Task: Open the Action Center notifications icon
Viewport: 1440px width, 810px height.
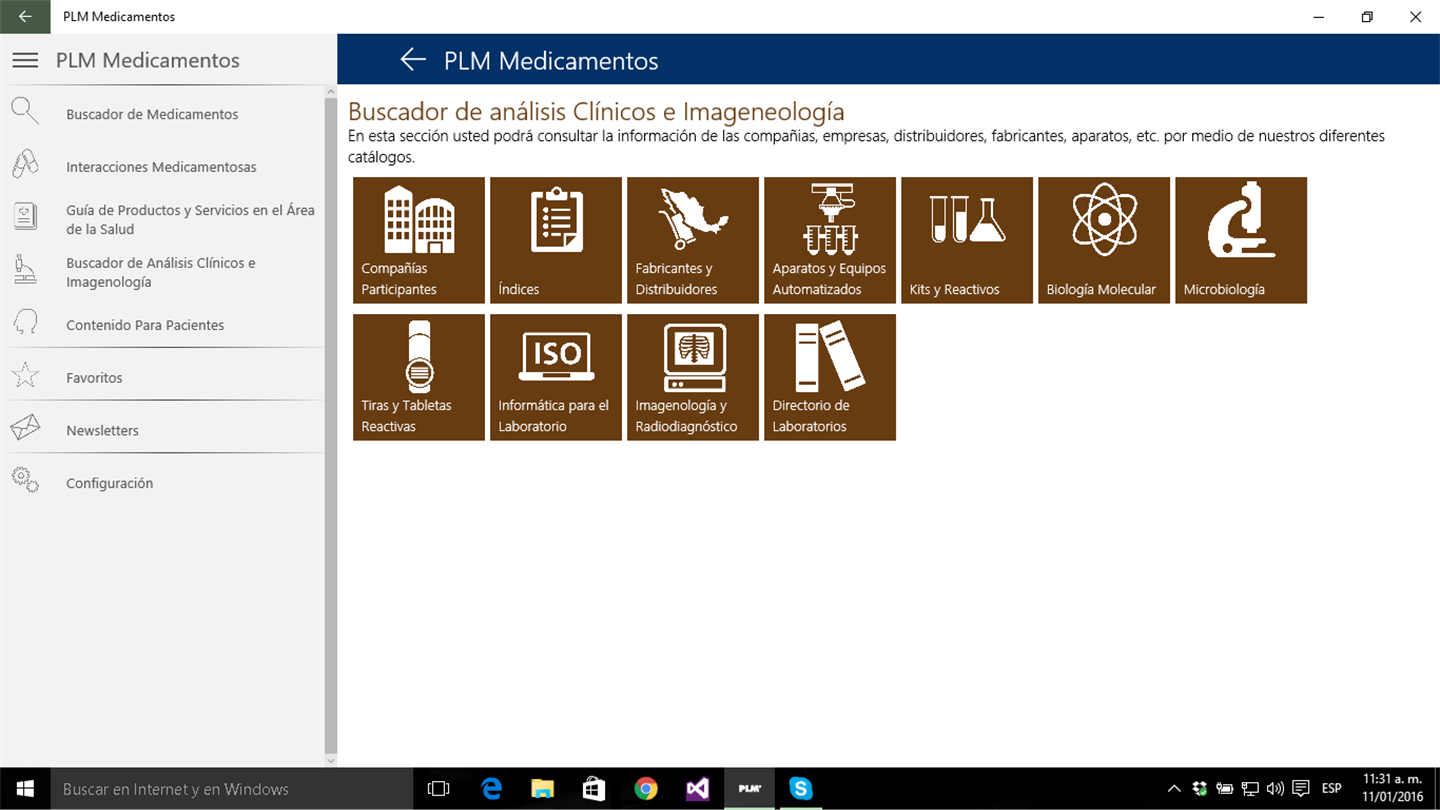Action: click(x=1301, y=789)
